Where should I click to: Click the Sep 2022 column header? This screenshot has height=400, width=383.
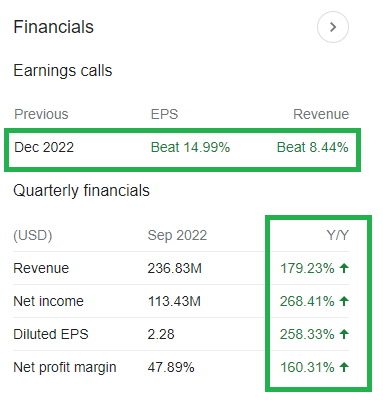177,235
